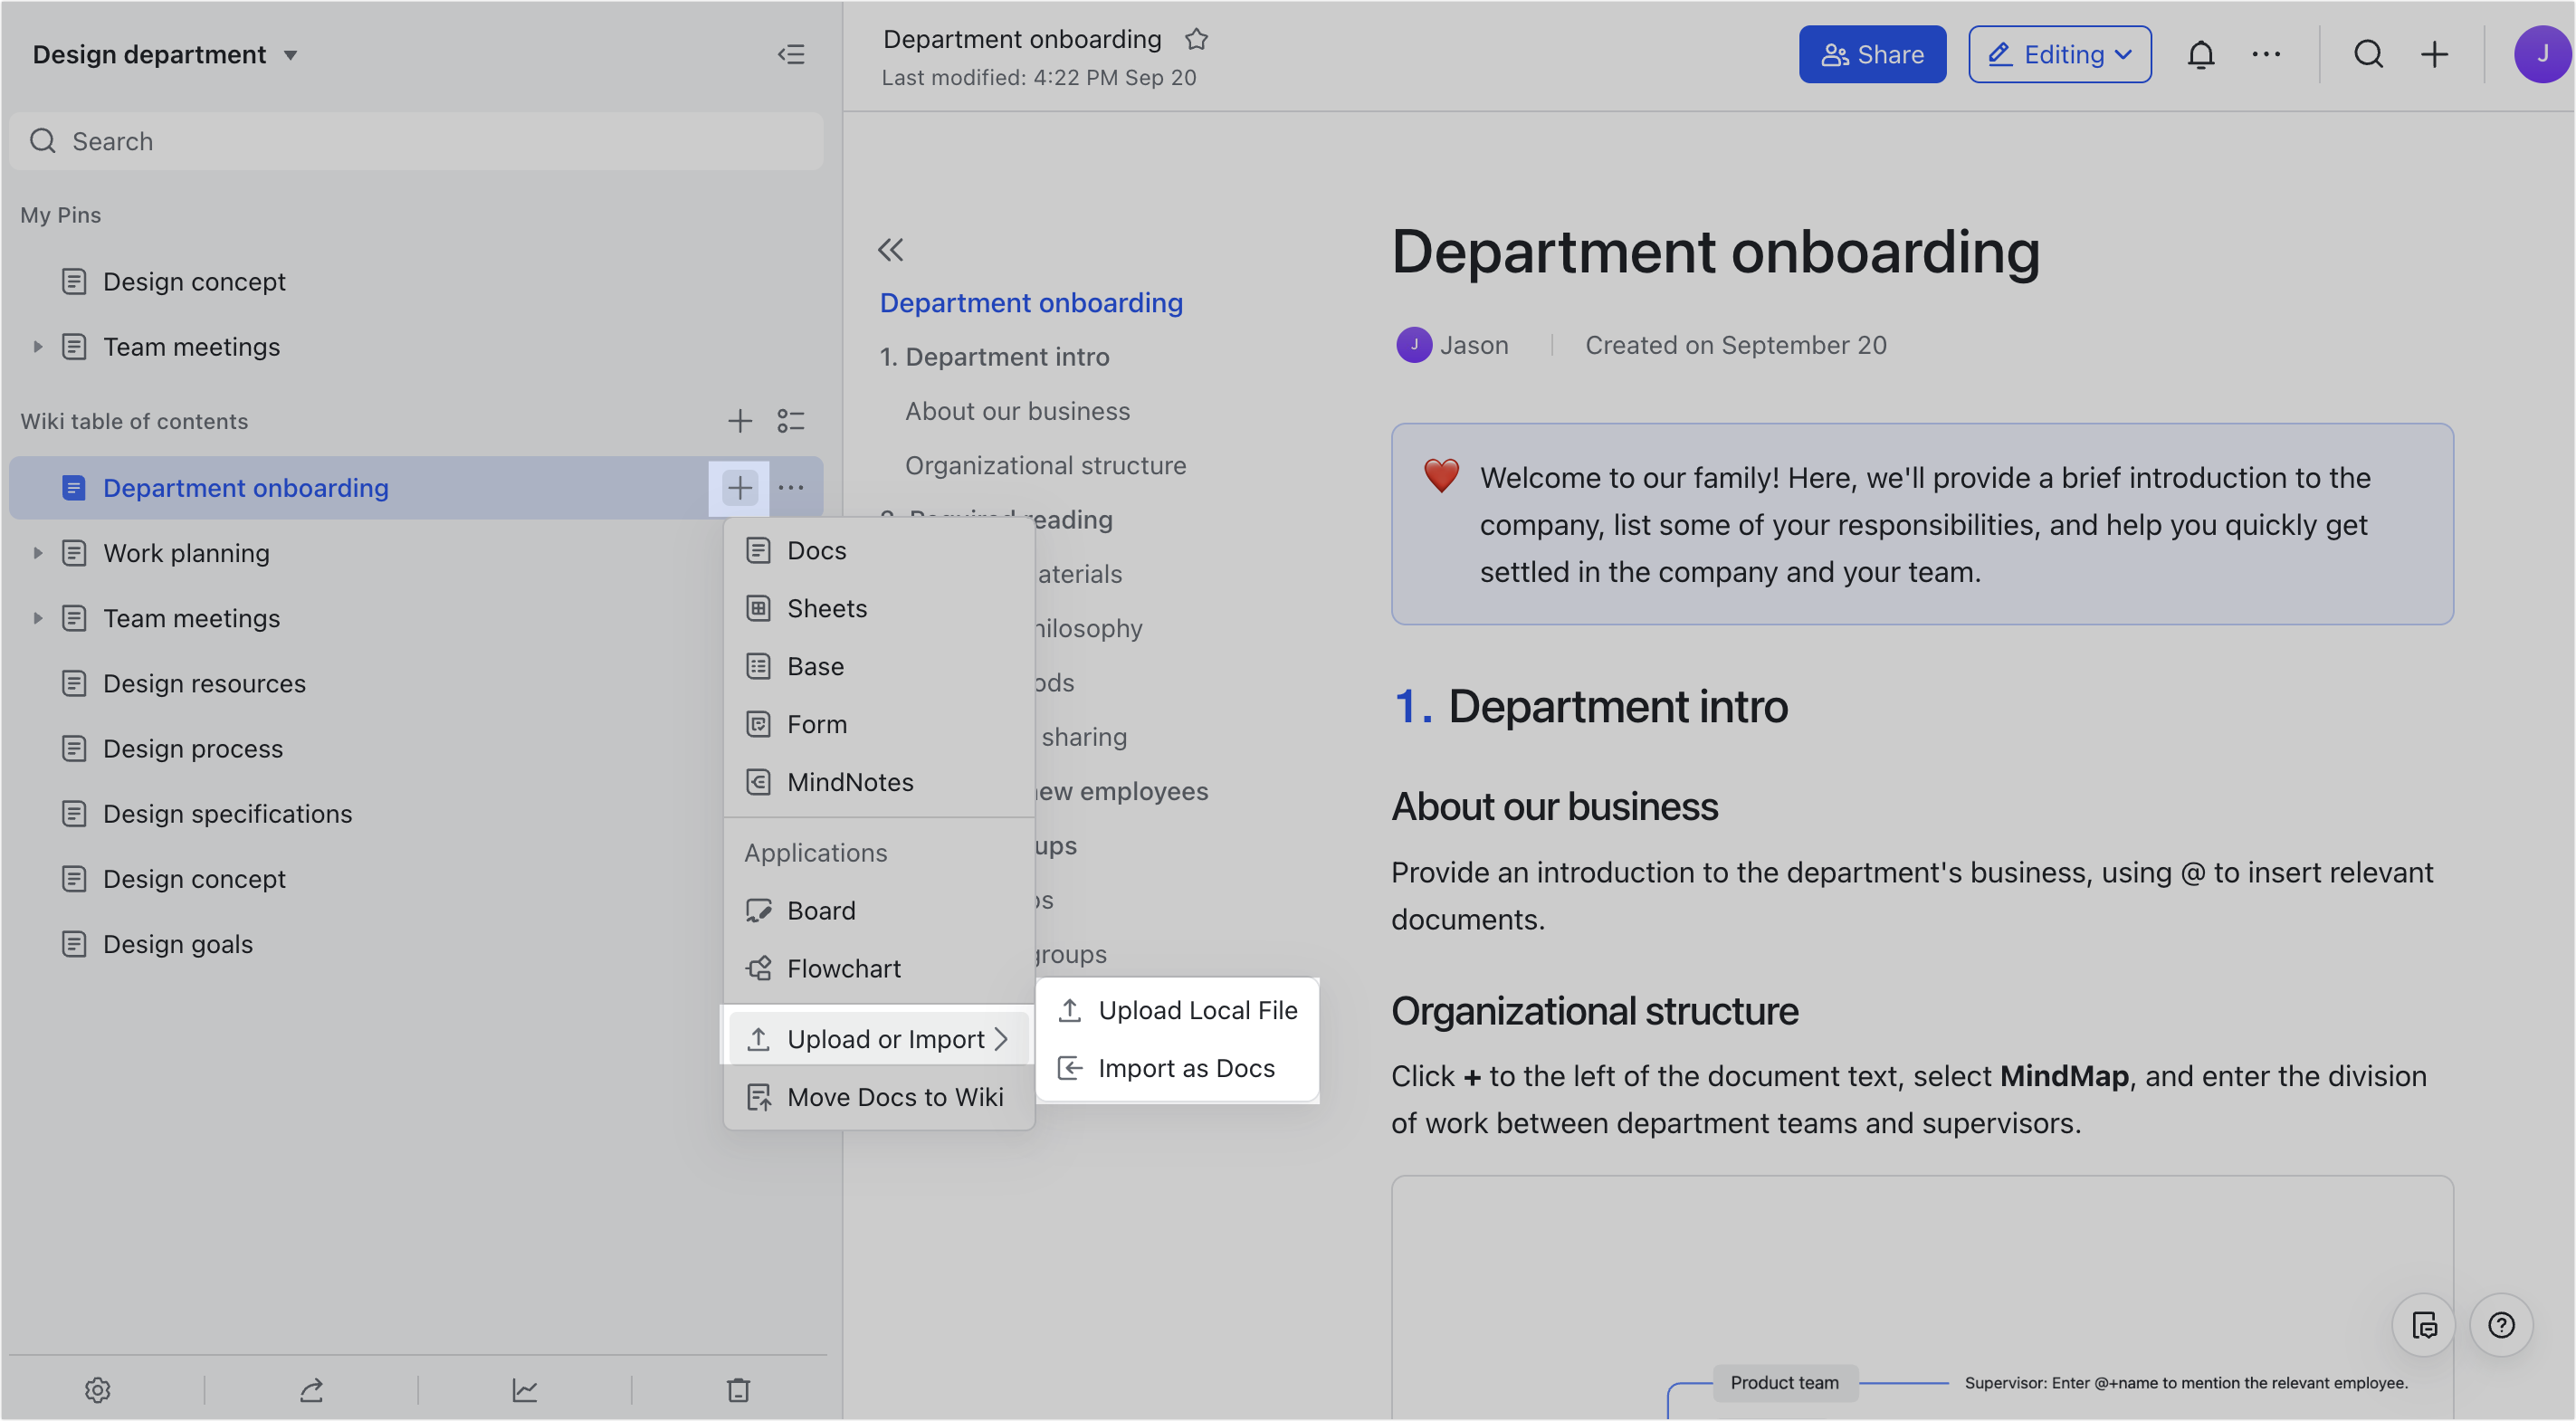Select Board under Applications
The image size is (2576, 1421).
(x=878, y=910)
